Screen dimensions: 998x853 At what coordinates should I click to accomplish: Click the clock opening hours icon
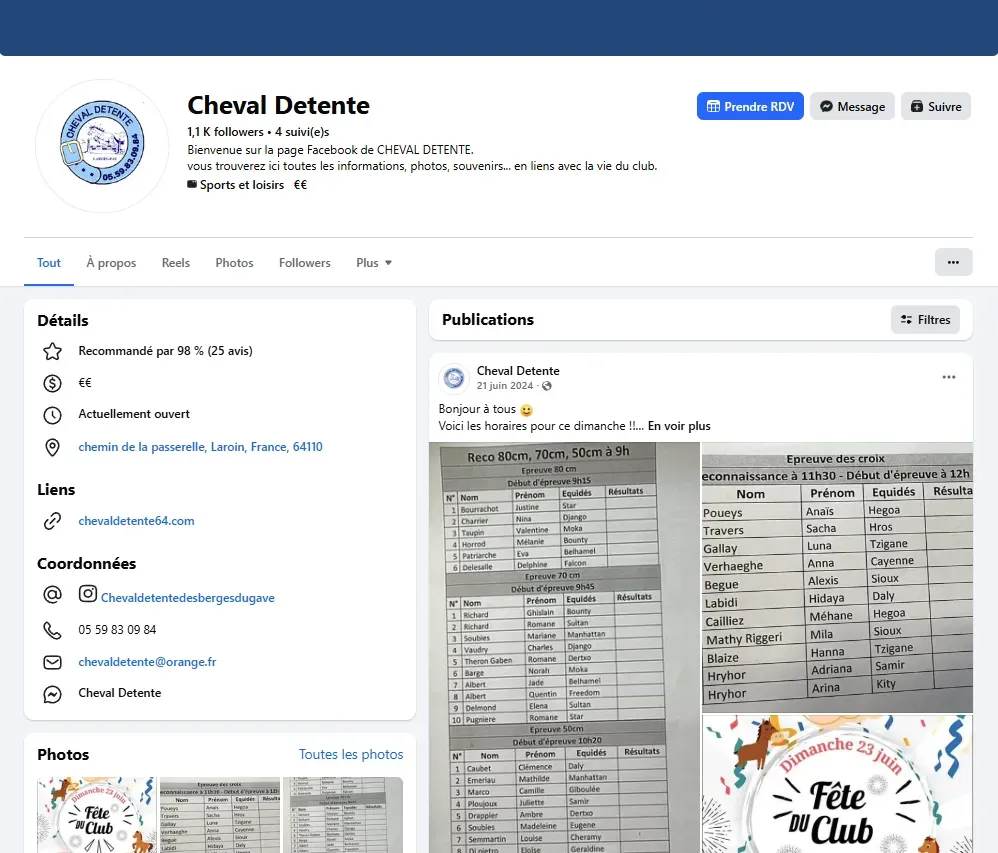(x=52, y=415)
